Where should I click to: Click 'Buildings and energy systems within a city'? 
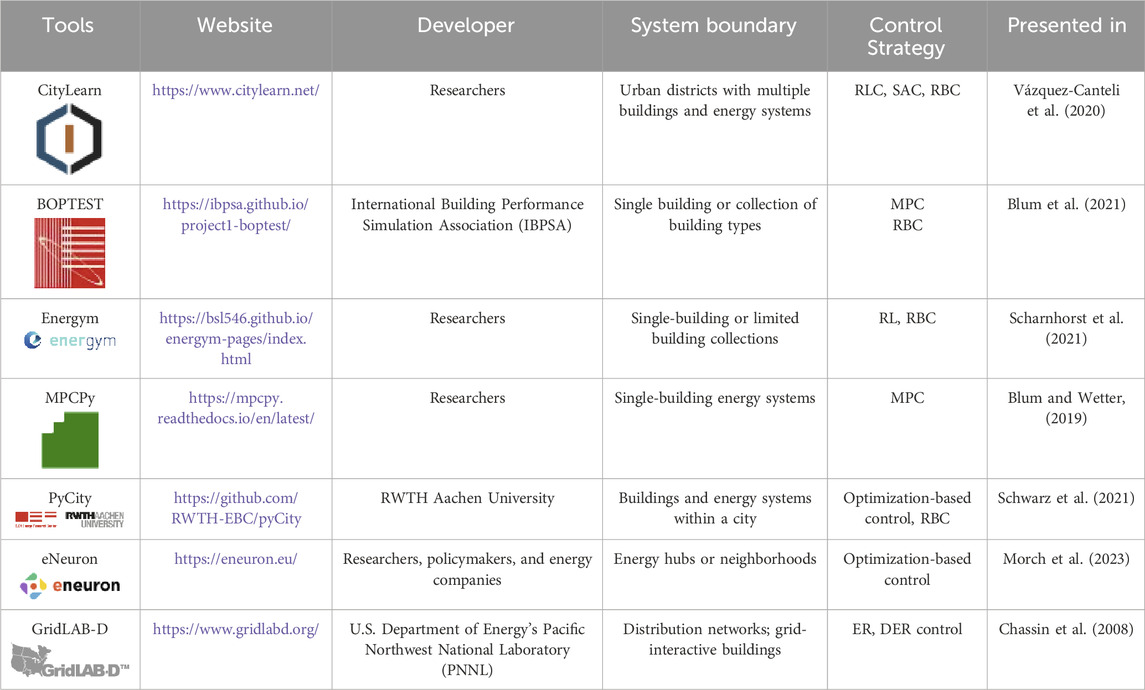[x=715, y=508]
